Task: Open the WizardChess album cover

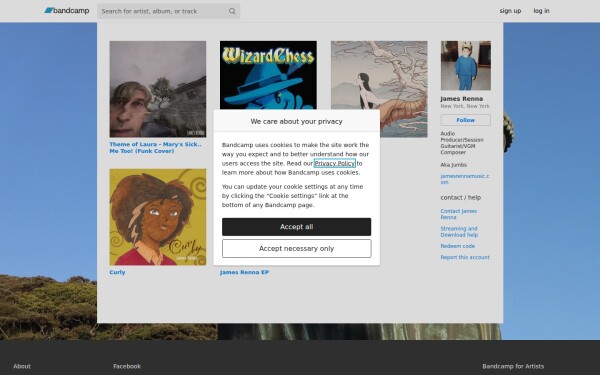Action: [x=268, y=75]
